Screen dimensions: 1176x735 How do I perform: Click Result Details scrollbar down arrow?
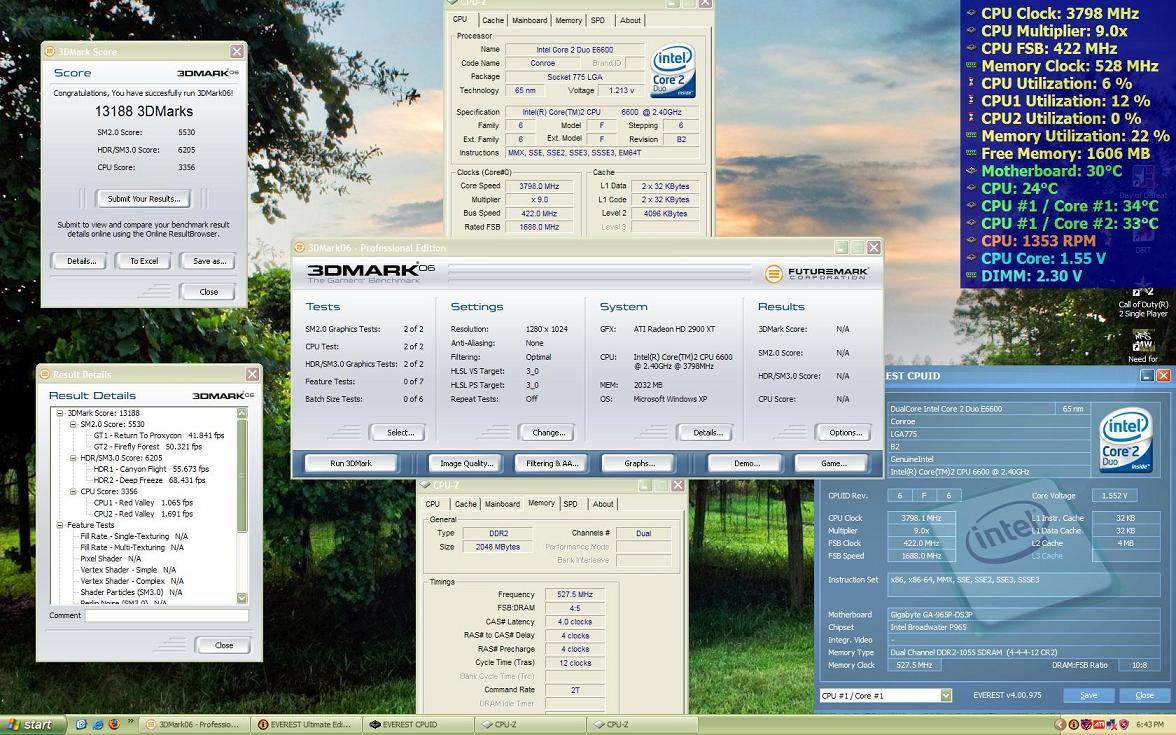[242, 598]
